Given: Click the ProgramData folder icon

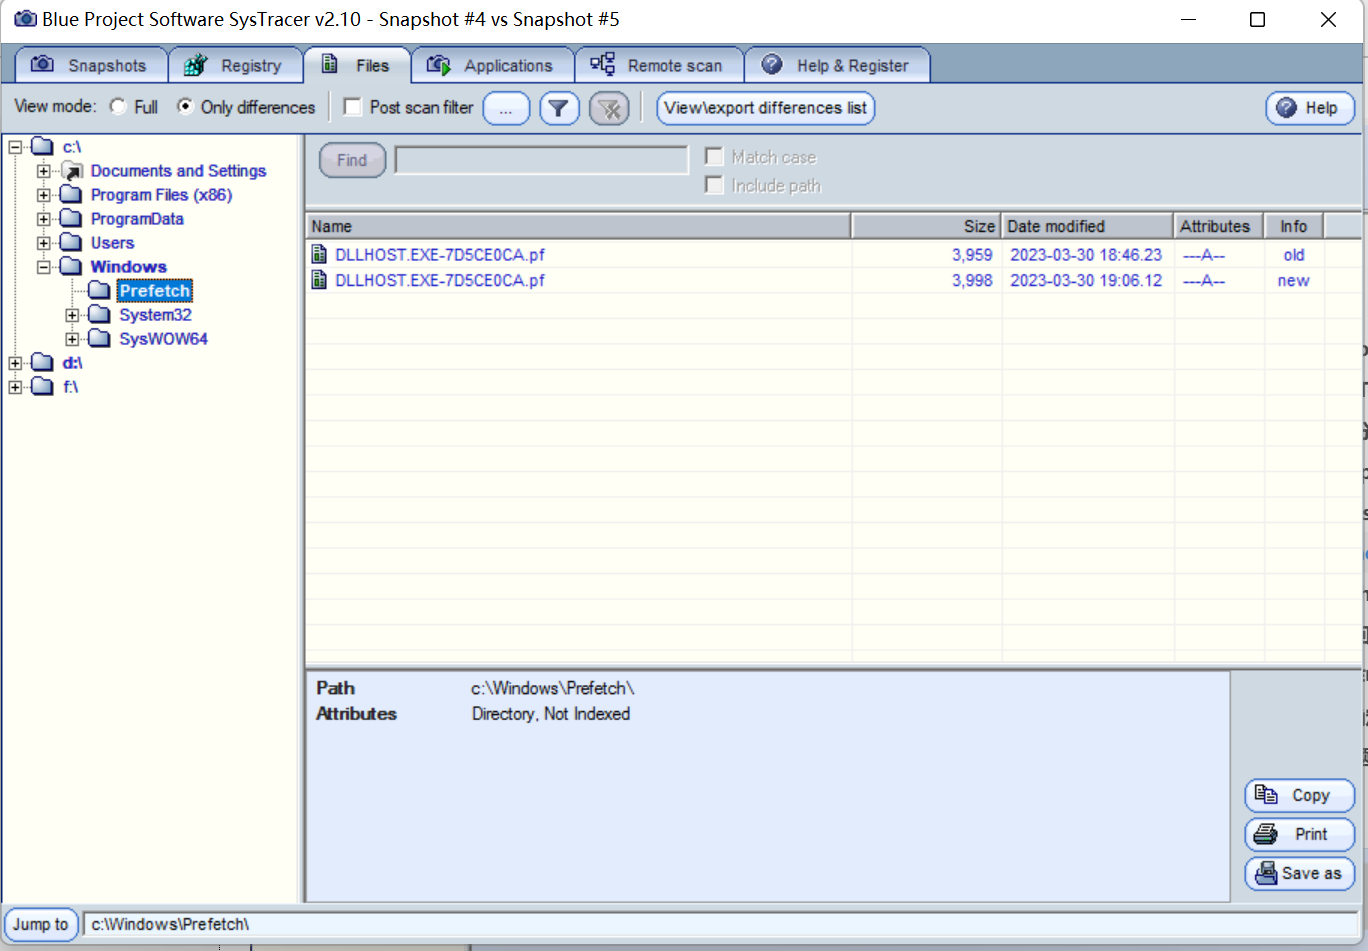Looking at the screenshot, I should 71,218.
